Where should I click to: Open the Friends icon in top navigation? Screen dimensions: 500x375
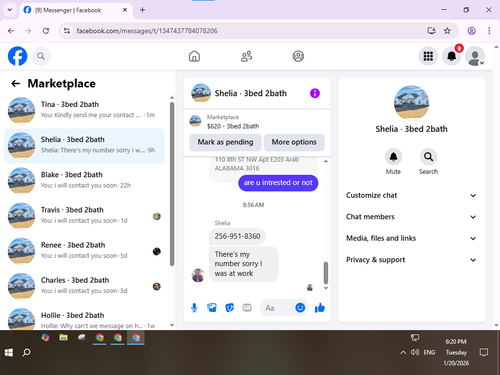point(246,56)
